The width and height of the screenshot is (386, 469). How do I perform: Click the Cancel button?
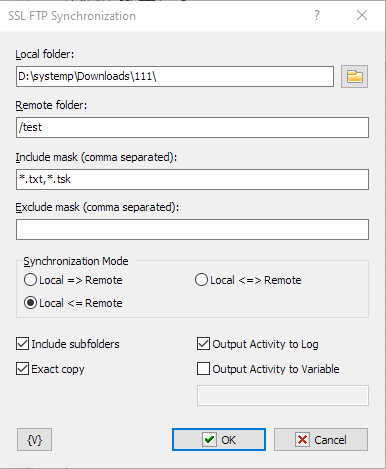point(321,440)
